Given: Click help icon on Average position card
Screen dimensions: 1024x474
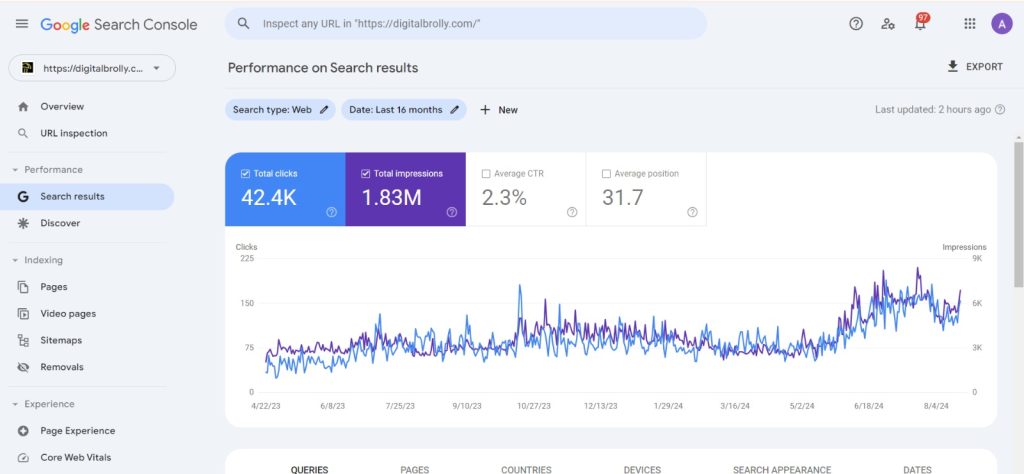Looking at the screenshot, I should pyautogui.click(x=692, y=212).
